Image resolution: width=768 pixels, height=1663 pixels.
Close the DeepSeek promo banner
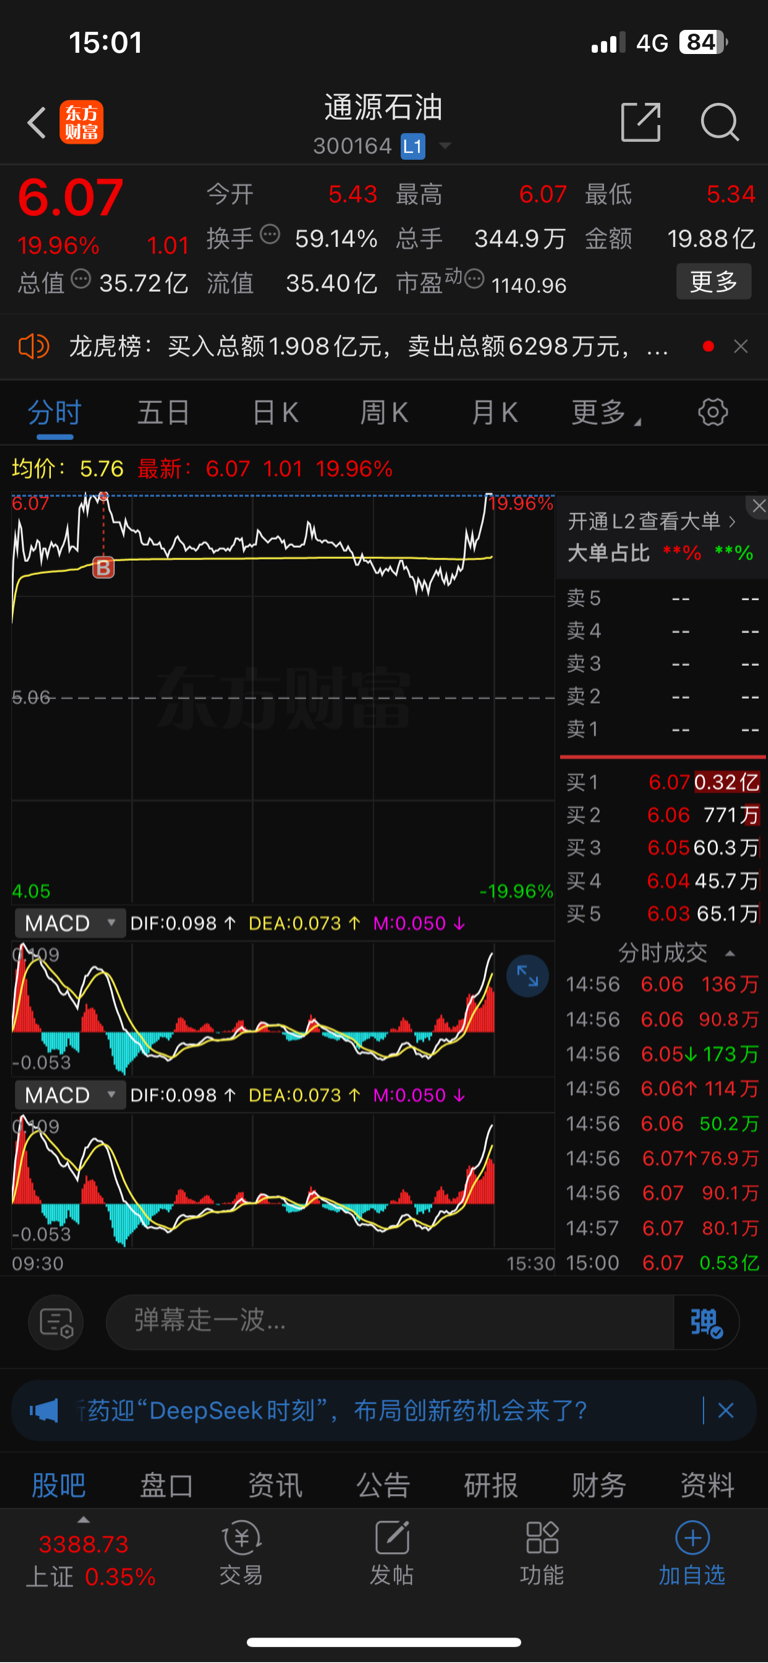pyautogui.click(x=726, y=1411)
